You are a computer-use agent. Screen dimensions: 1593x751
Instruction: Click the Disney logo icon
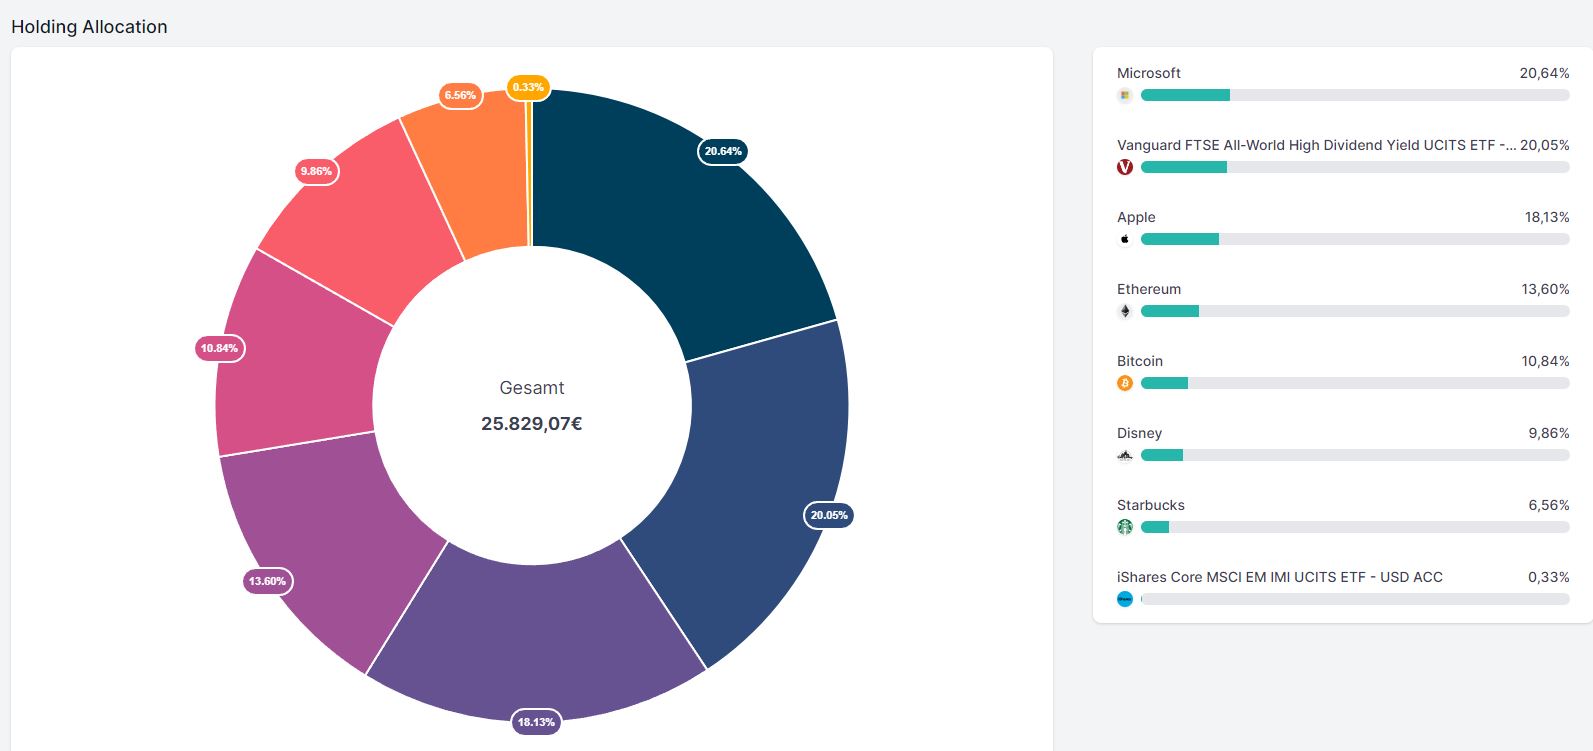[x=1125, y=455]
